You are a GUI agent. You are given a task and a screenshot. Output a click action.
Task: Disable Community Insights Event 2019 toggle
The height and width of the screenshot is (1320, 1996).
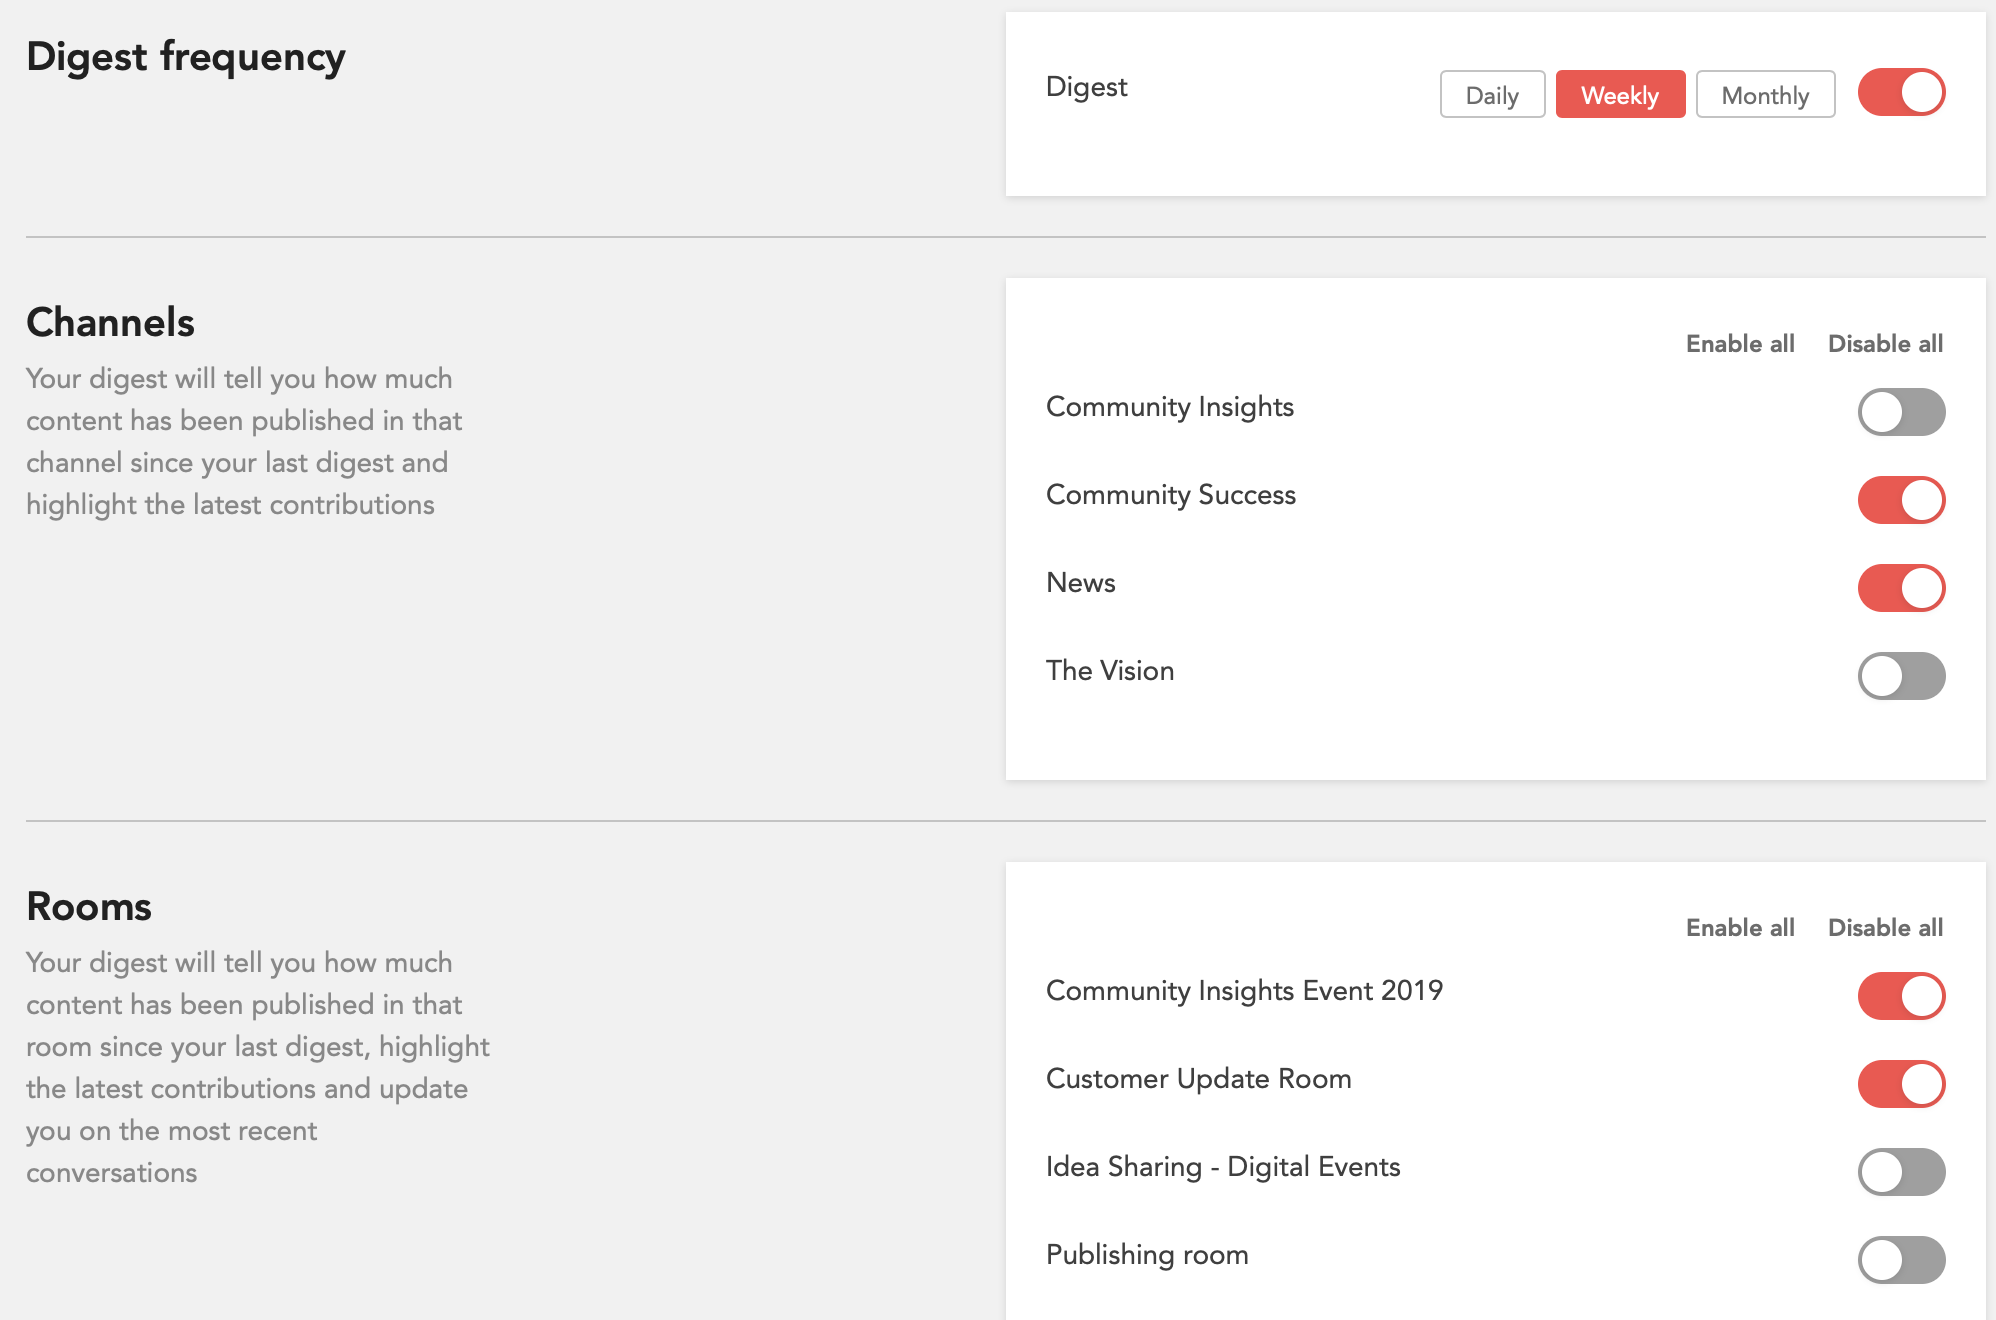(1901, 996)
